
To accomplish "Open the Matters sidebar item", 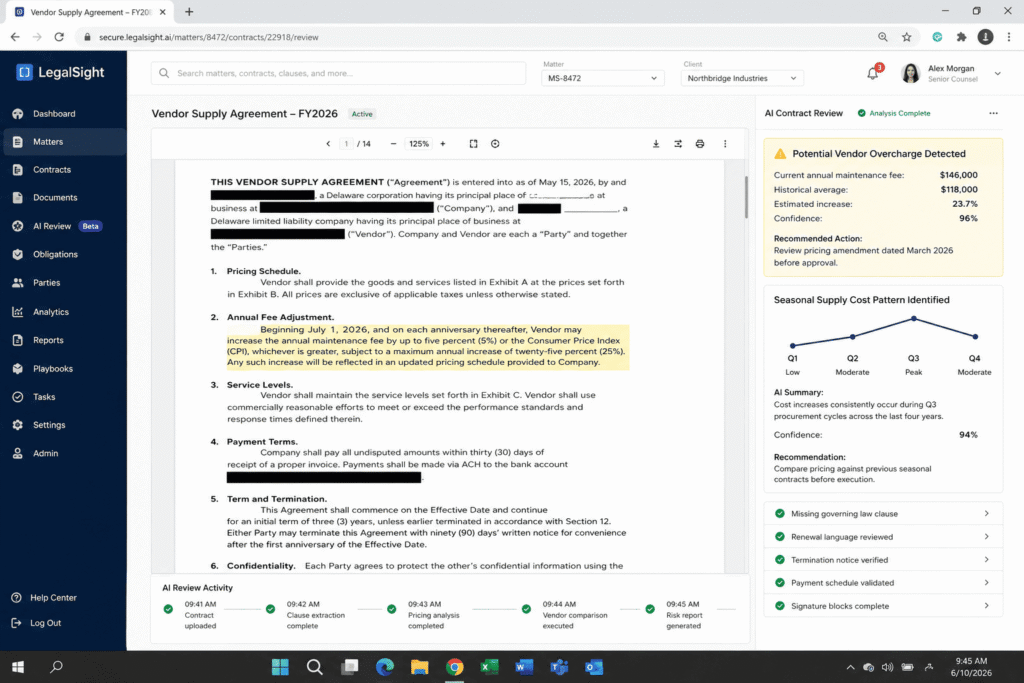I will [x=63, y=142].
